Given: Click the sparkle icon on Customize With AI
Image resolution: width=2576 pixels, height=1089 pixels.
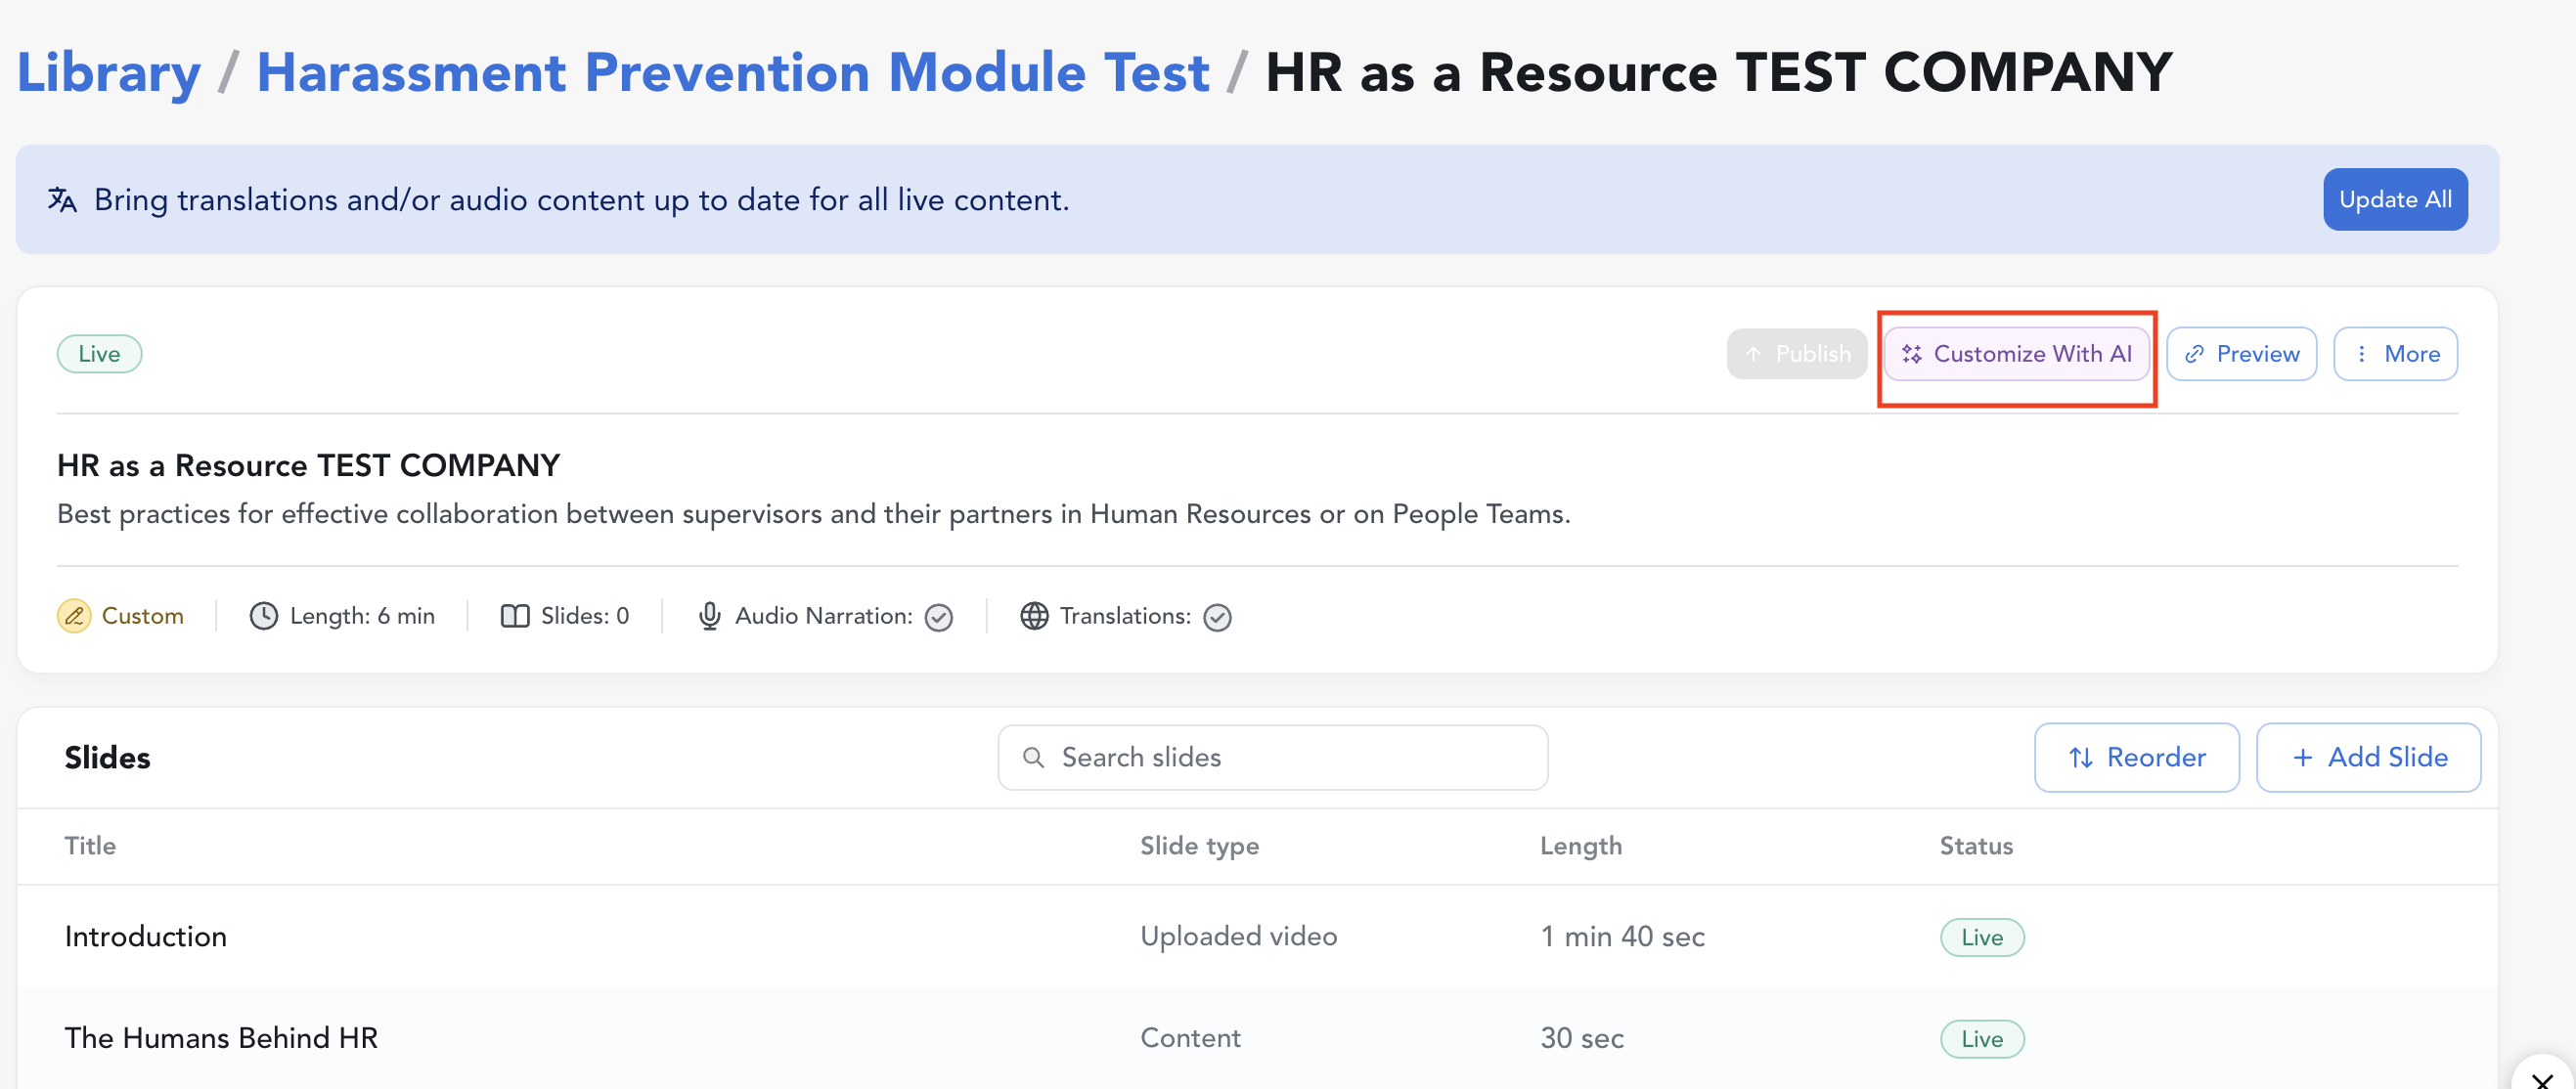Looking at the screenshot, I should (1911, 354).
